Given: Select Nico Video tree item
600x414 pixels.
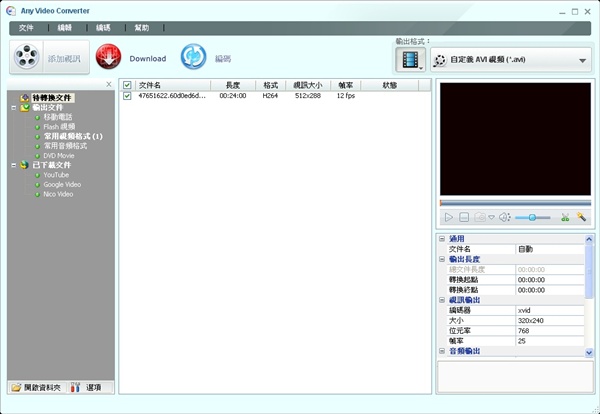Looking at the screenshot, I should [x=58, y=194].
